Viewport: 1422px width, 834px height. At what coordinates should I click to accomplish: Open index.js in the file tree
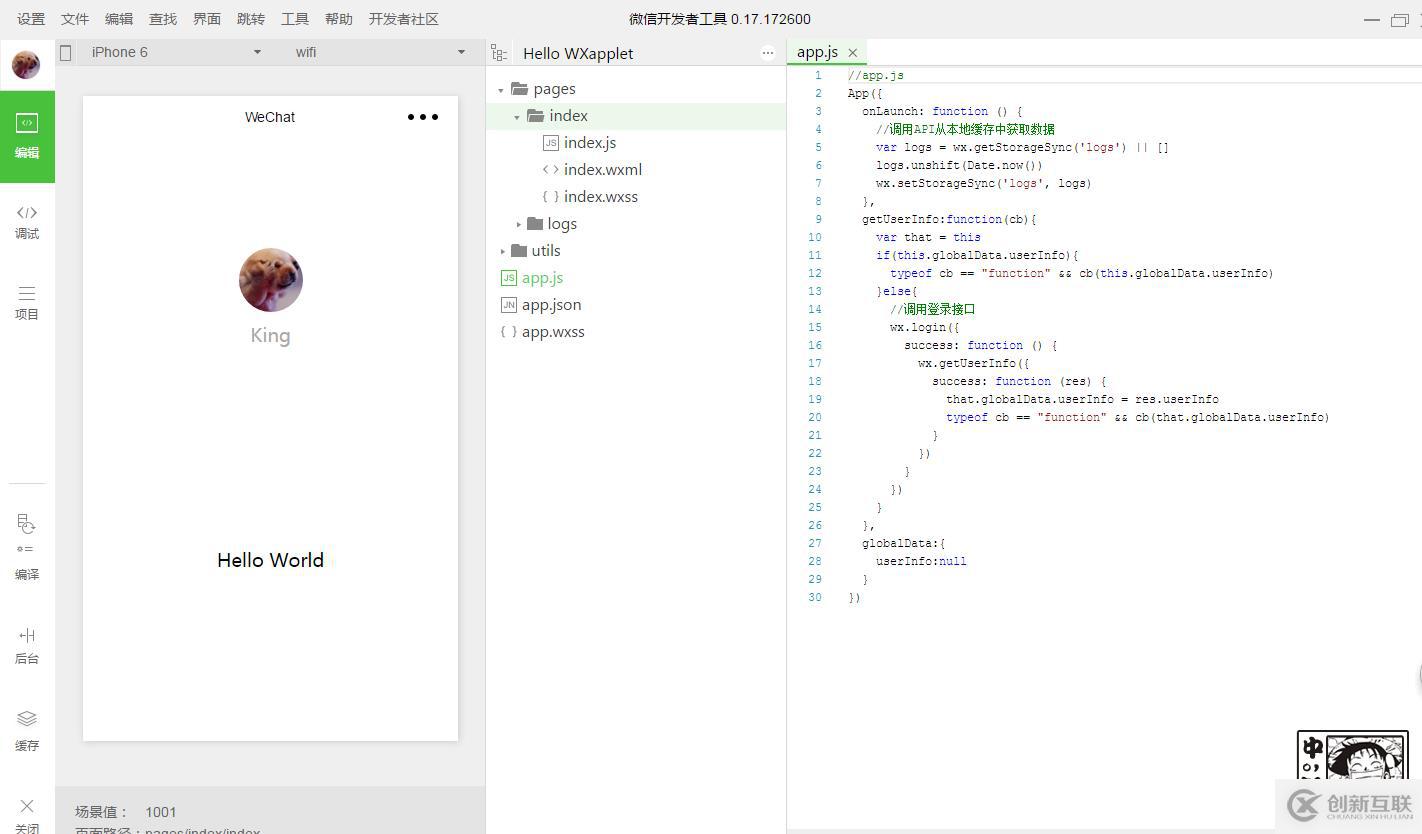[x=590, y=143]
